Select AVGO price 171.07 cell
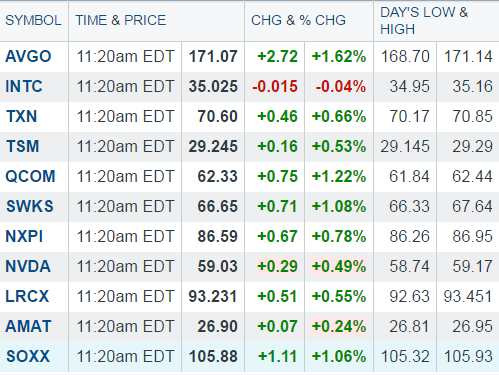The image size is (499, 375). (213, 56)
